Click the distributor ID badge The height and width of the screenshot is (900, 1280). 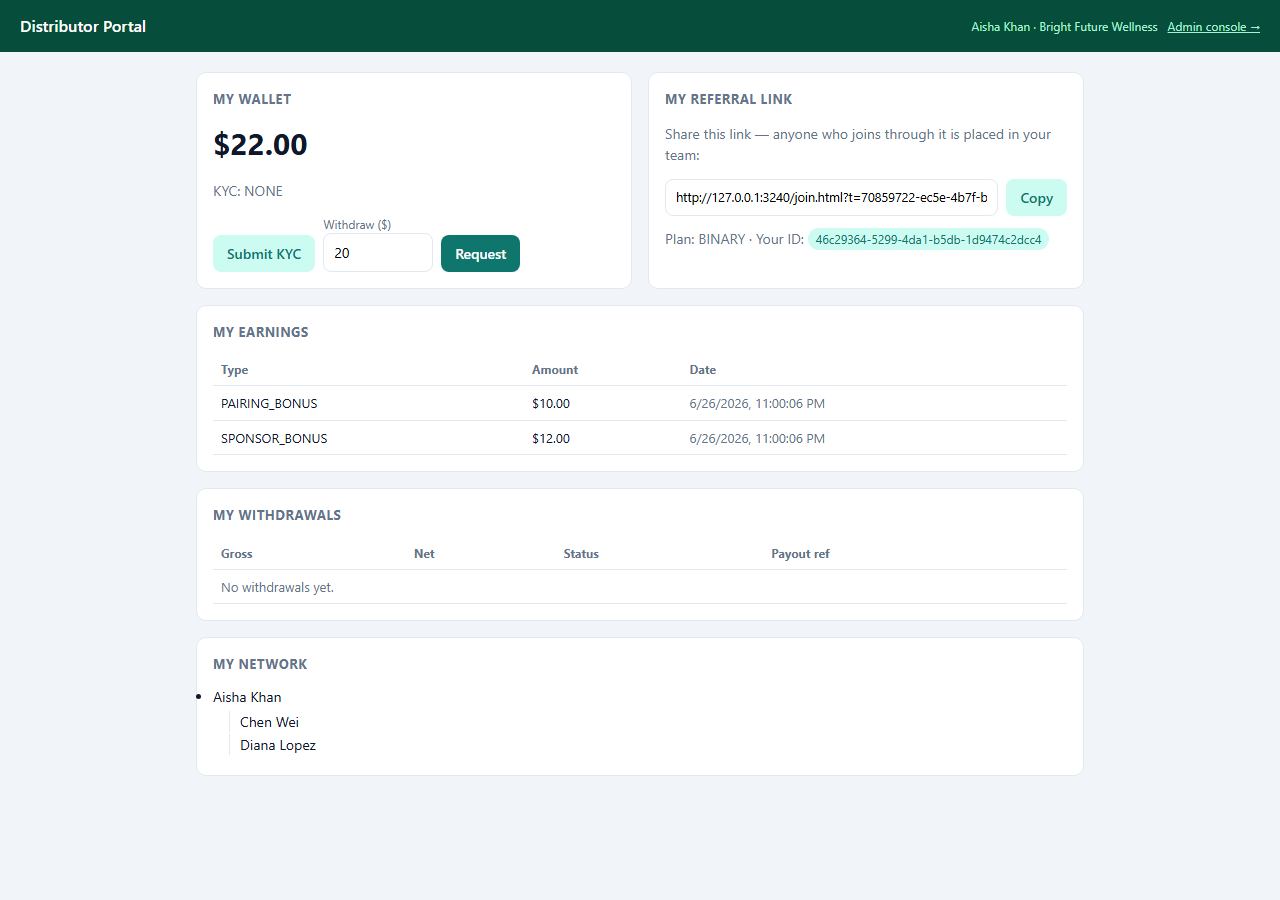pos(928,240)
